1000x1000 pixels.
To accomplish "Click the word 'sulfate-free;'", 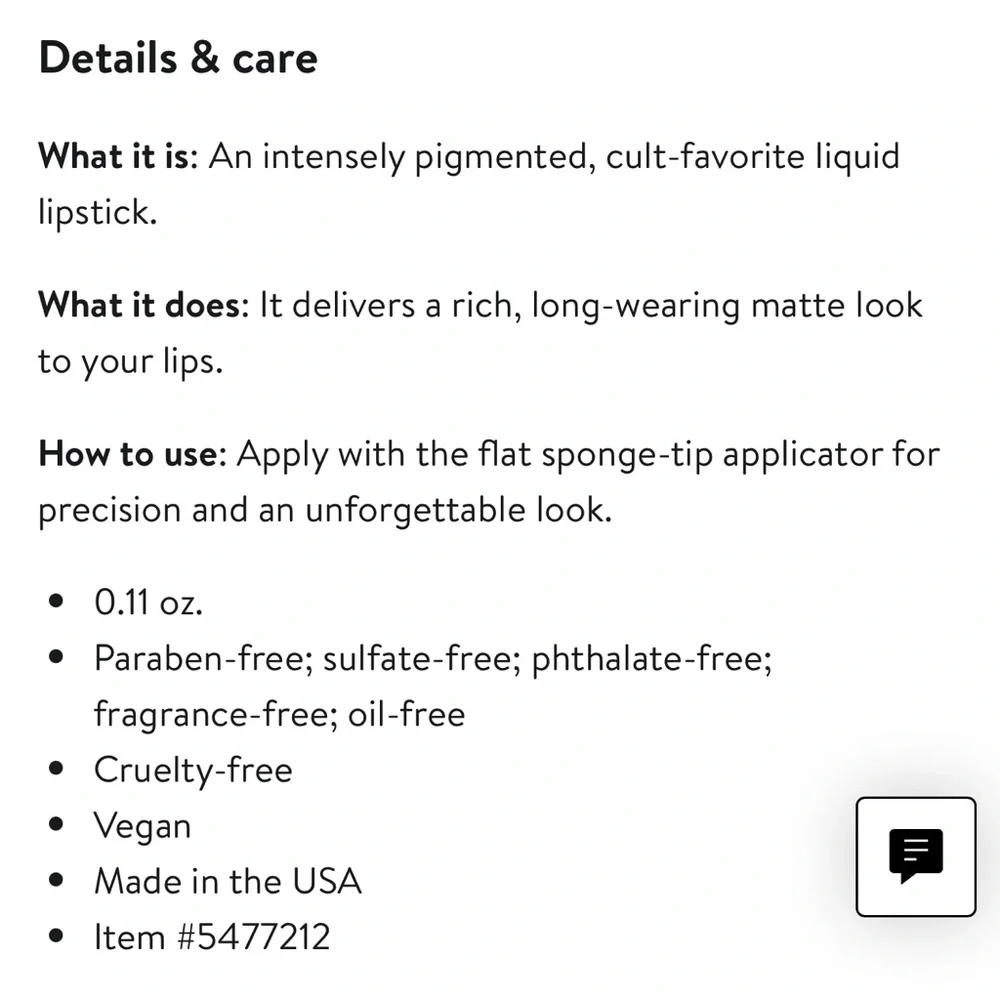I will pyautogui.click(x=422, y=658).
